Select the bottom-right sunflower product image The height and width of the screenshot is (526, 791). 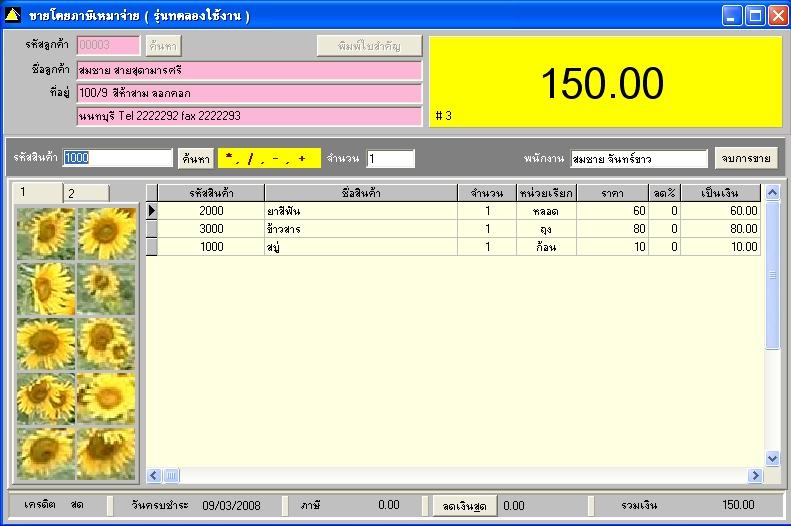click(x=107, y=453)
